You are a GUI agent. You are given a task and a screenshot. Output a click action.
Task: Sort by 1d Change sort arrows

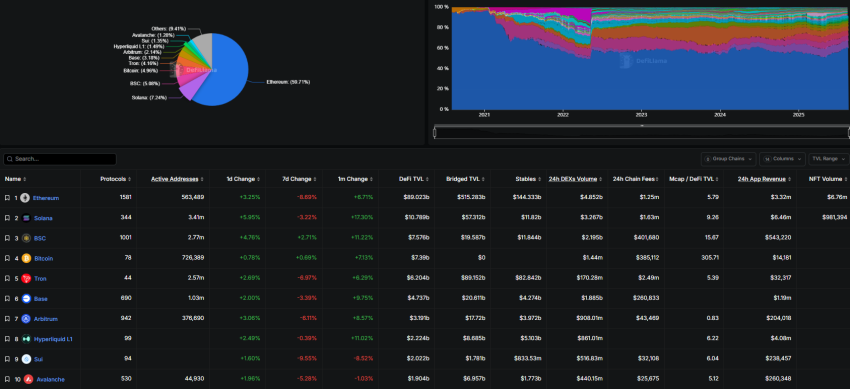point(258,179)
